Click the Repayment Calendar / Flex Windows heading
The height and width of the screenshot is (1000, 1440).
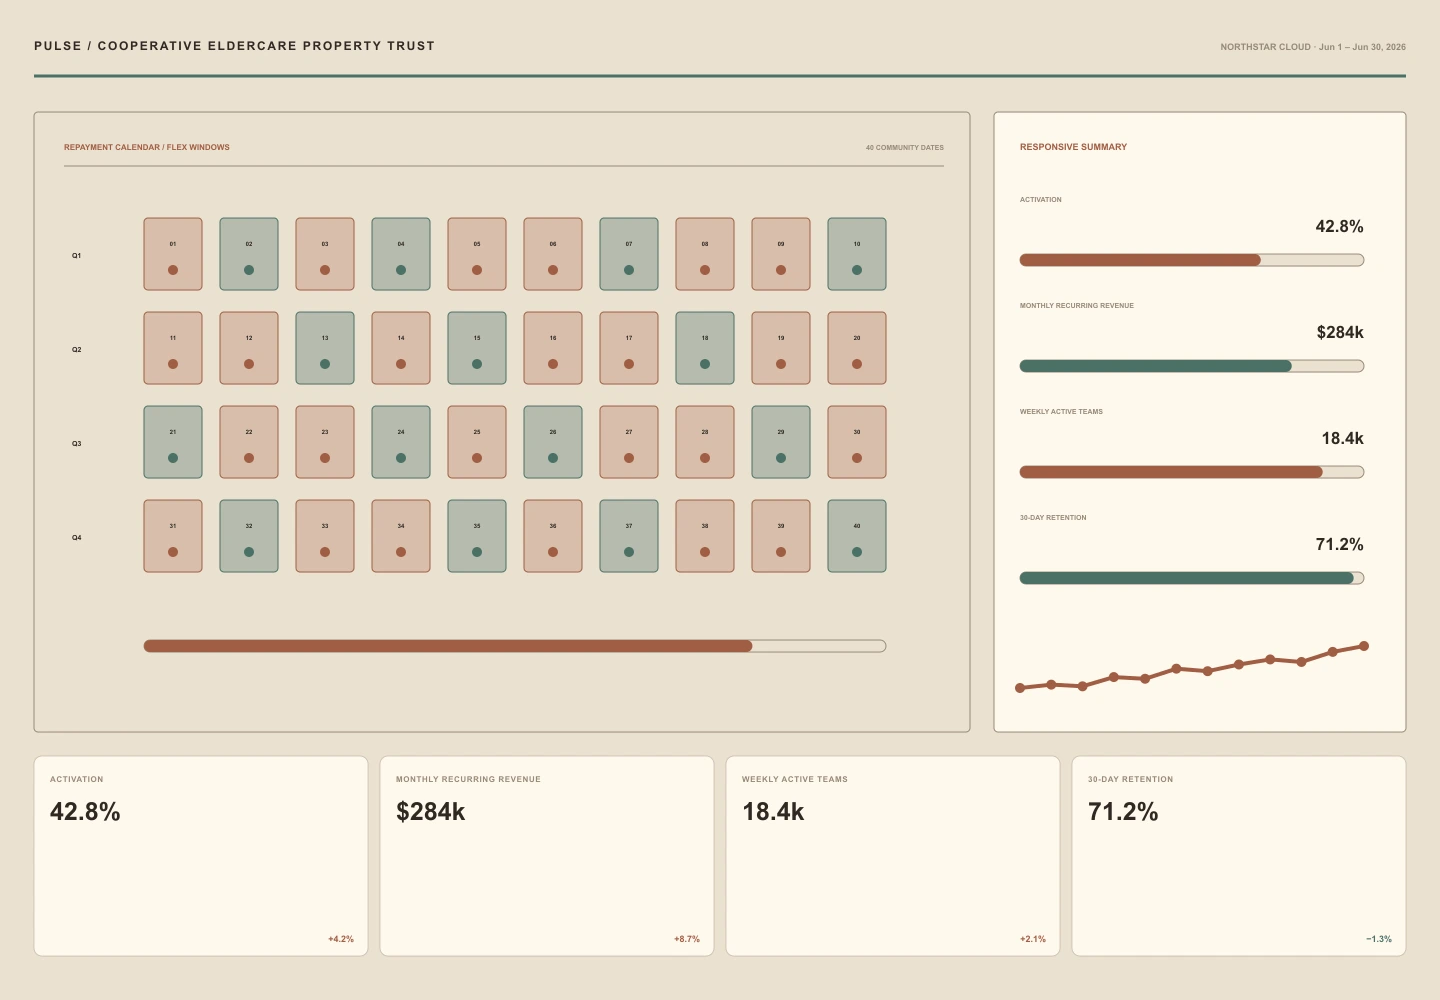pyautogui.click(x=147, y=147)
